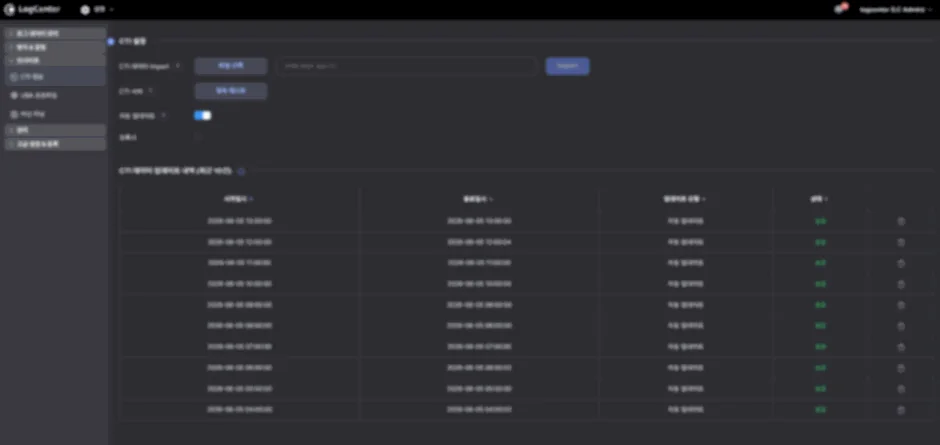
Task: Sort table by the update type column header
Action: [685, 199]
